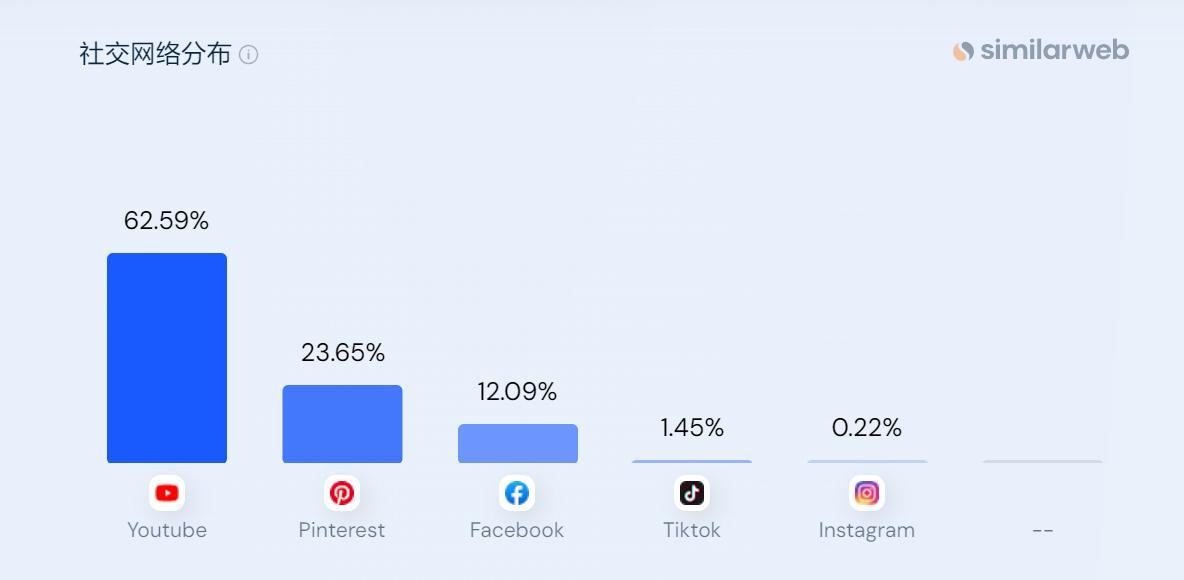The width and height of the screenshot is (1184, 580).
Task: Click the Pinterest label text
Action: (342, 530)
